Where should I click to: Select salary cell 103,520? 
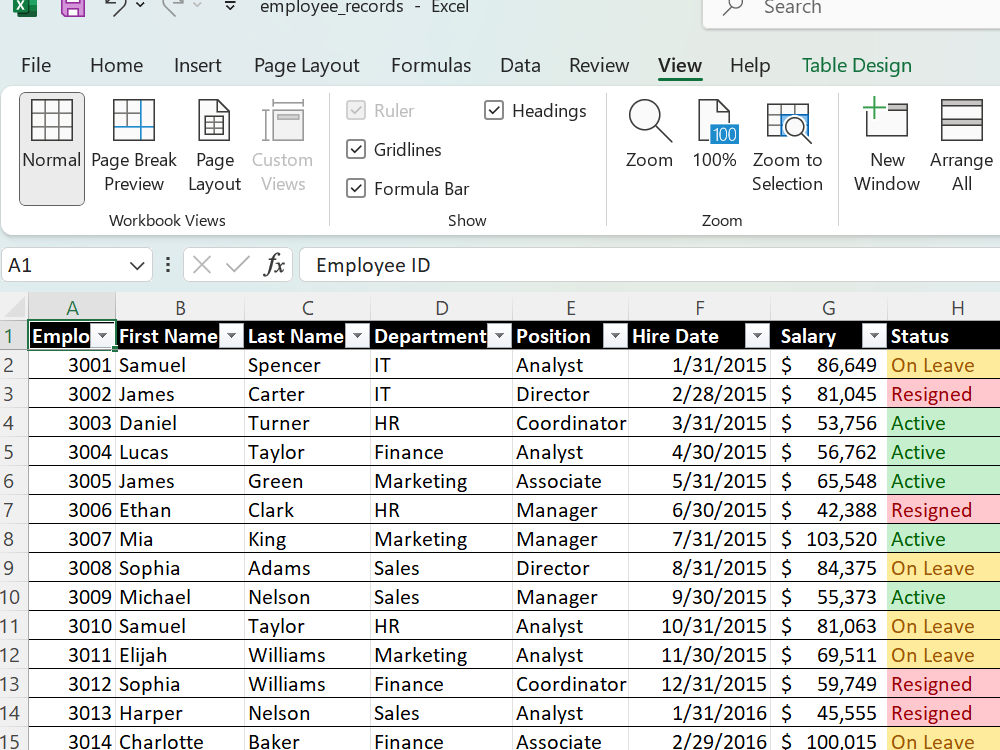828,539
